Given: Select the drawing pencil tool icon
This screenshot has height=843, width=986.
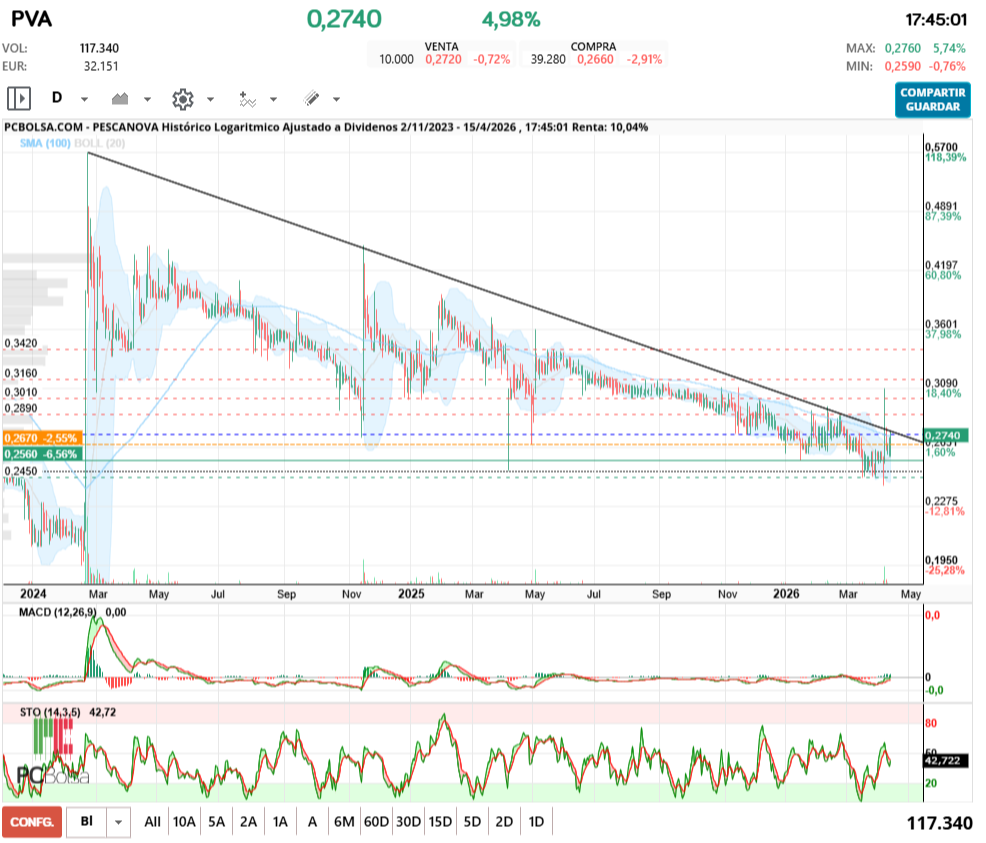Looking at the screenshot, I should 311,98.
